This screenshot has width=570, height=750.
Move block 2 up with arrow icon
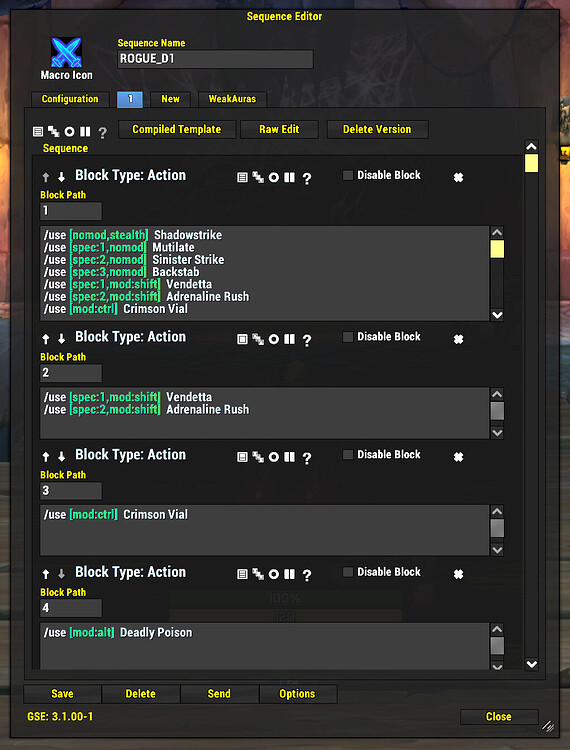tap(46, 339)
